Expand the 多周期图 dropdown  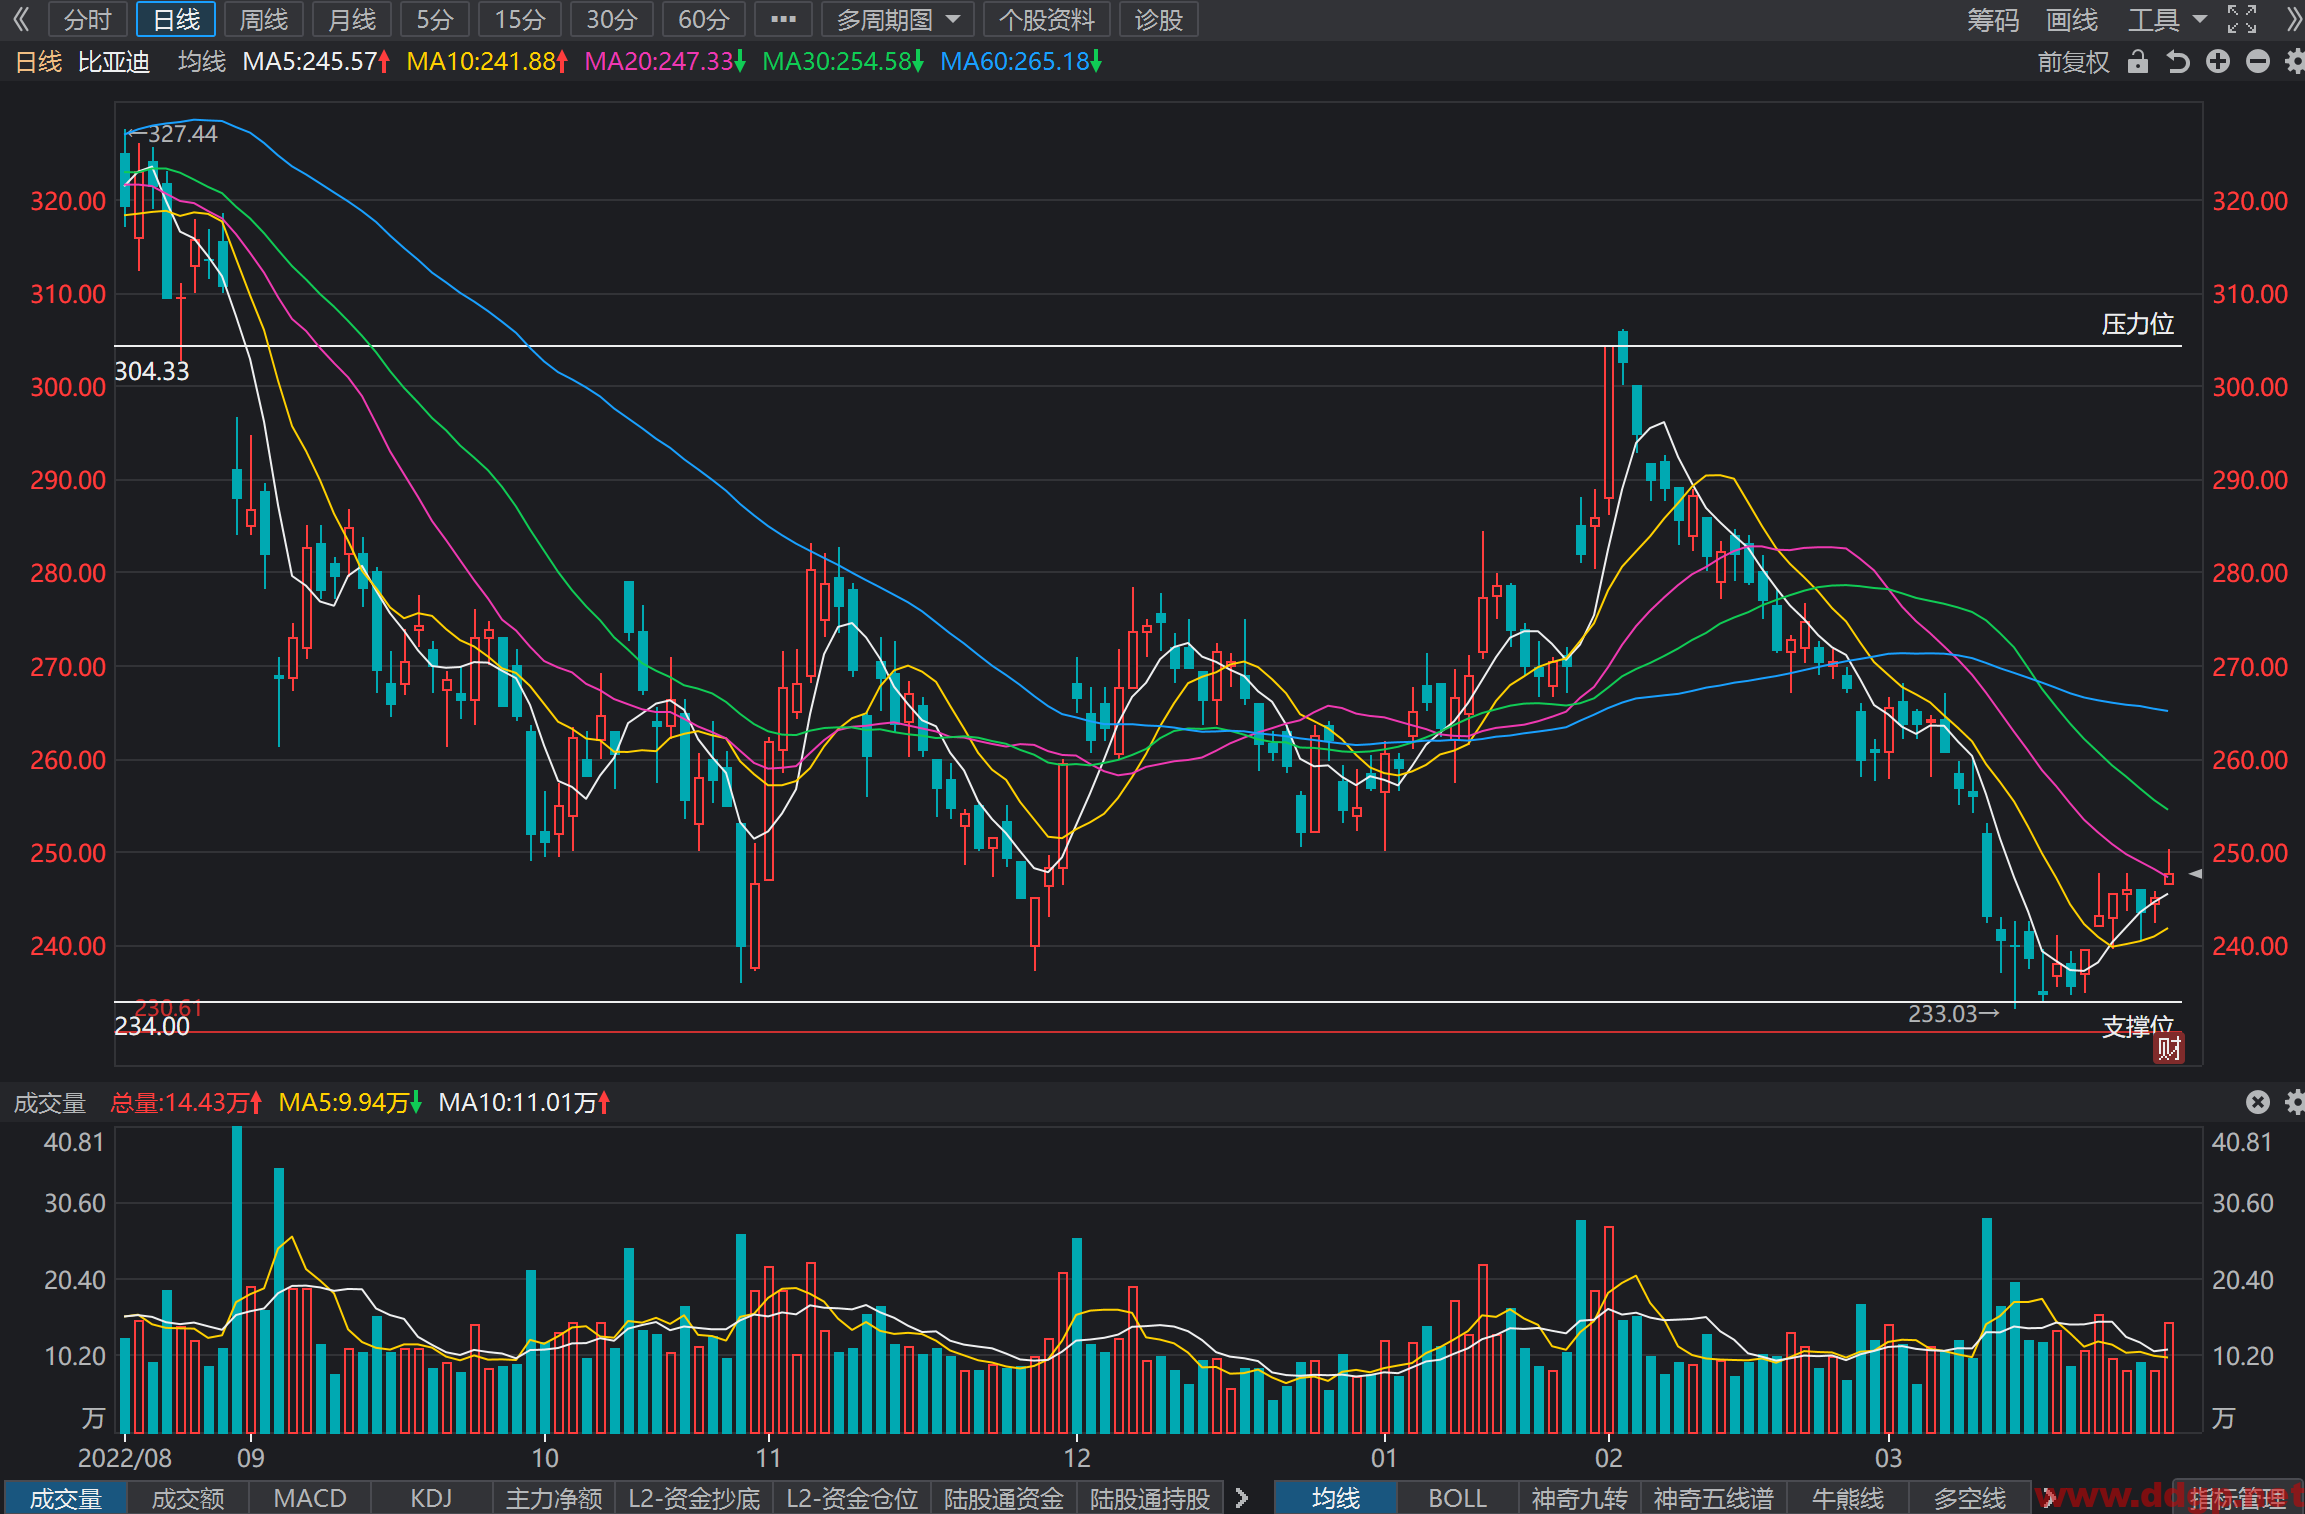click(x=898, y=19)
